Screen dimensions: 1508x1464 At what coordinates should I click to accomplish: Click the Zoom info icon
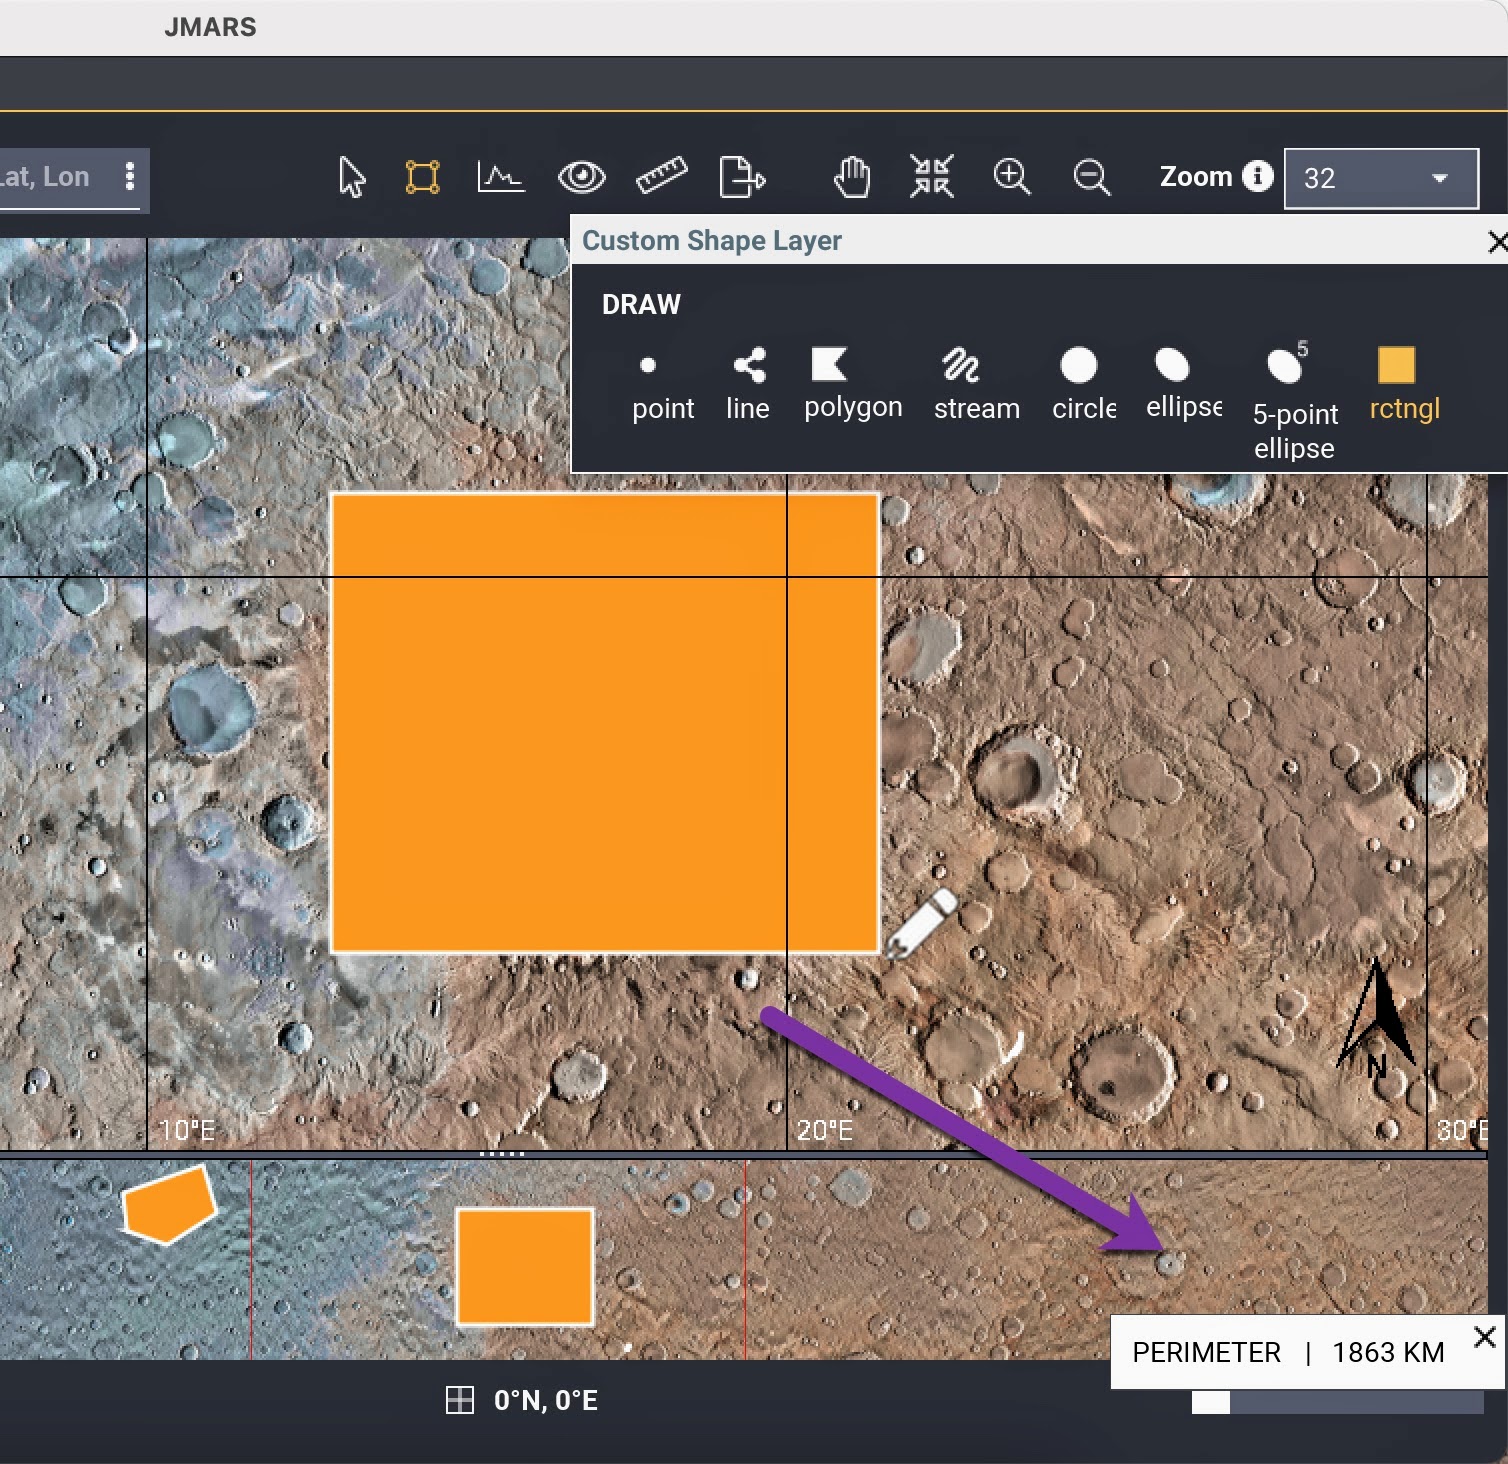1257,176
